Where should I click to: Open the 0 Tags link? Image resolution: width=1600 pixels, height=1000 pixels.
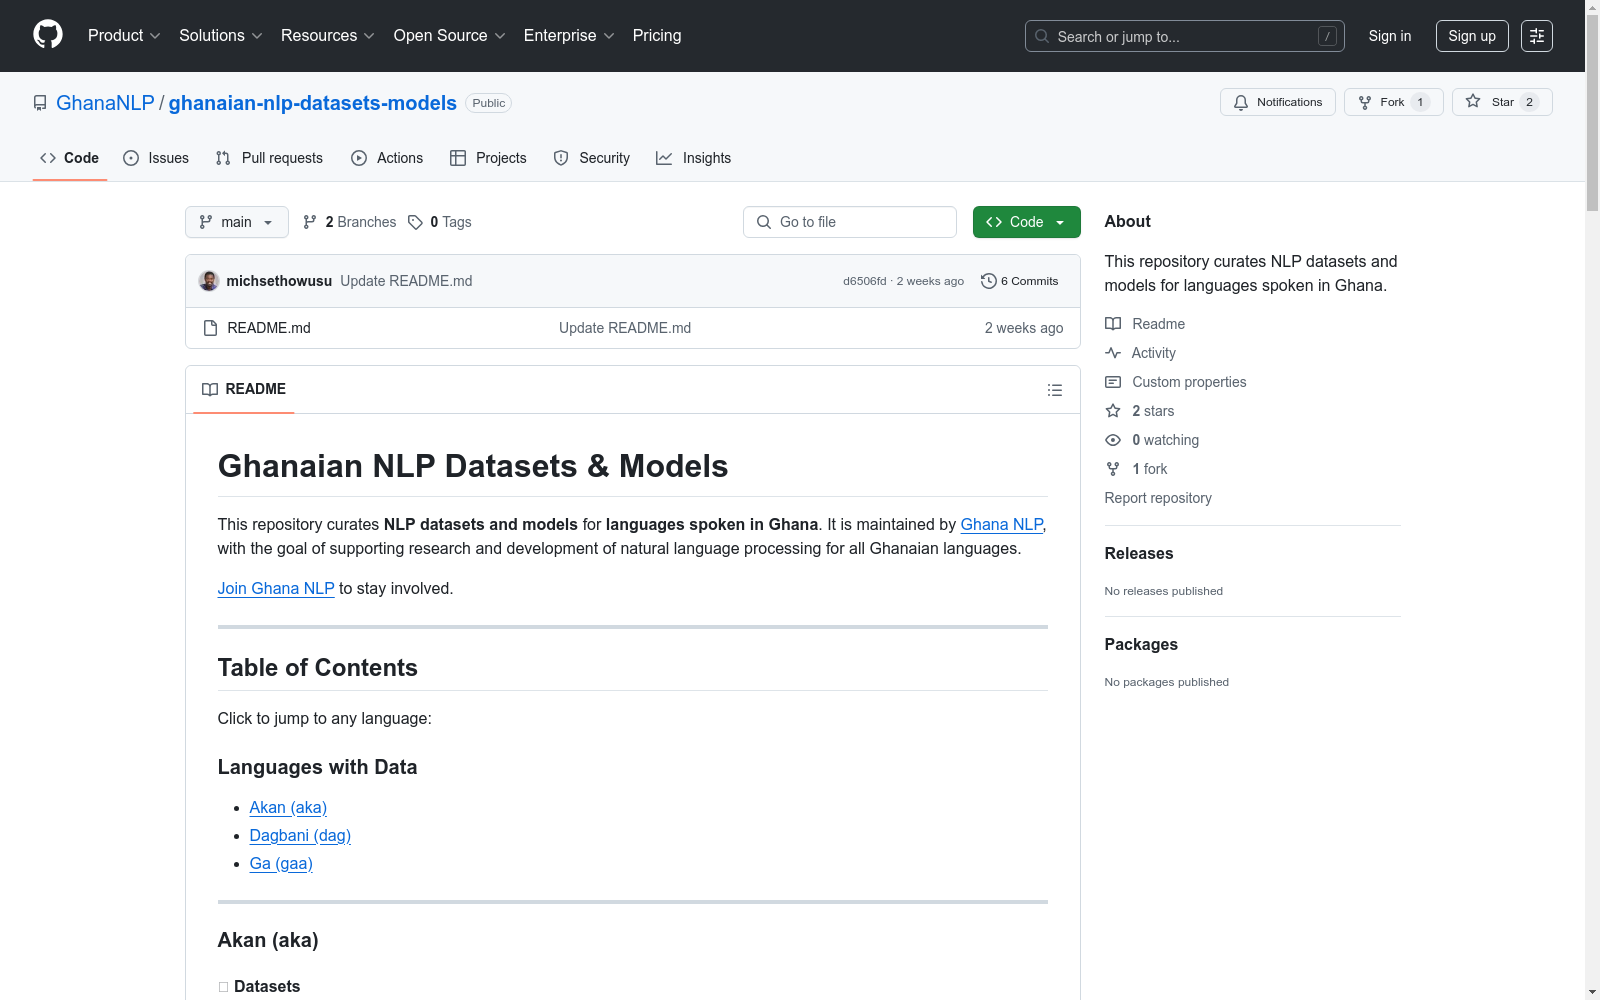click(440, 222)
